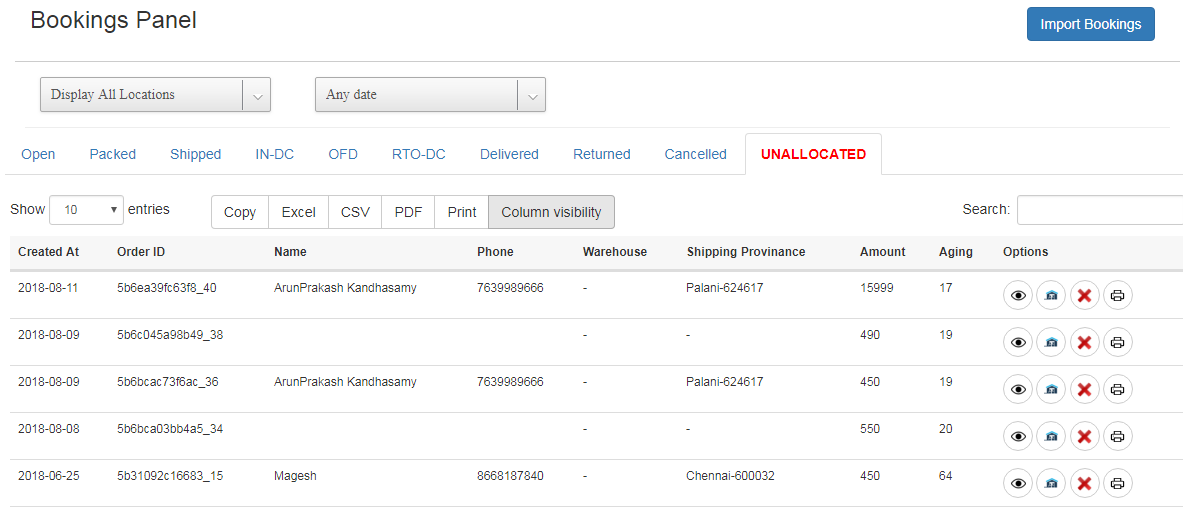Screen dimensions: 1183x508
Task: Sort table by Aging column header
Action: (x=955, y=252)
